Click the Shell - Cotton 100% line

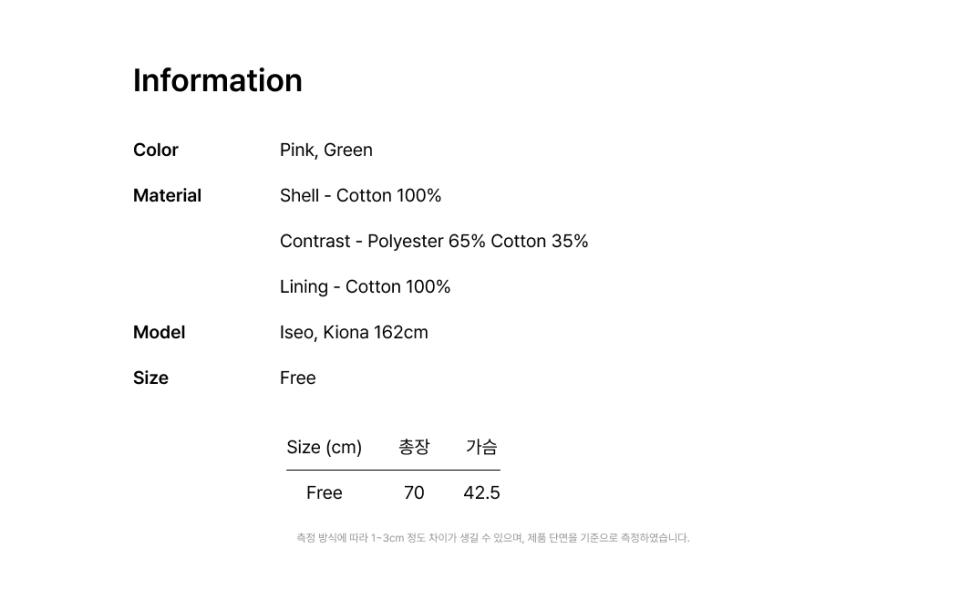click(360, 196)
